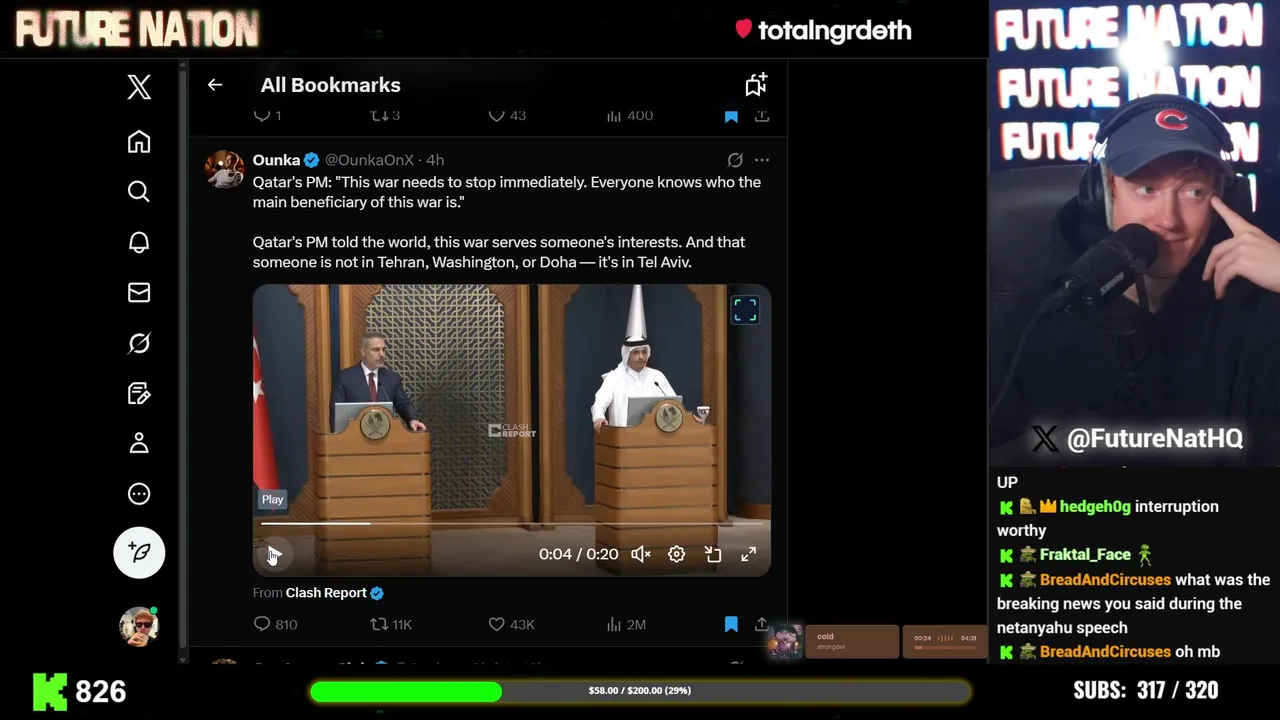Screen dimensions: 1280x720
Task: Open the account avatar menu in sidebar
Action: tap(139, 626)
